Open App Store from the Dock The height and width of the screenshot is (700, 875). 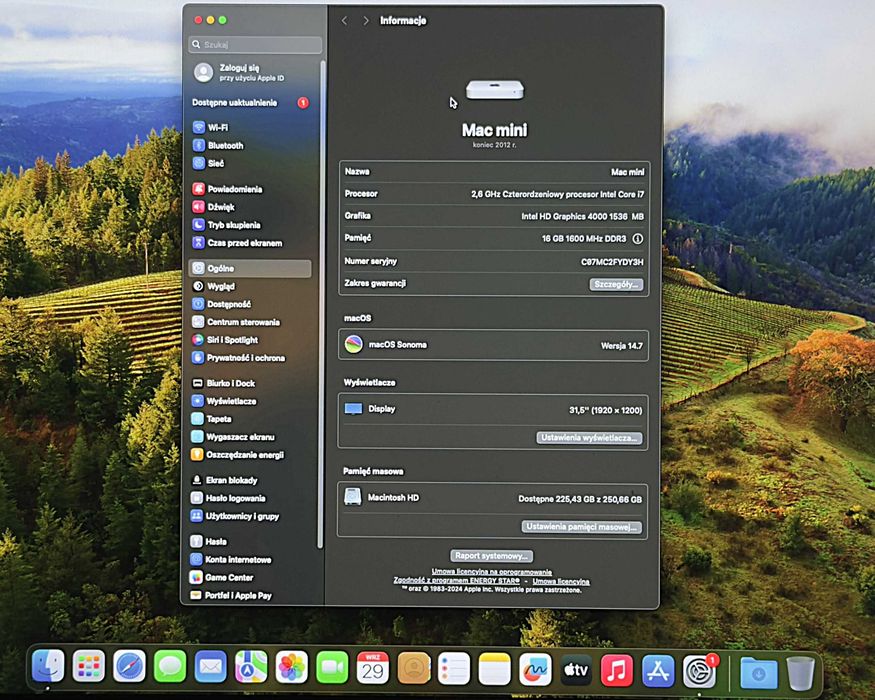click(657, 670)
